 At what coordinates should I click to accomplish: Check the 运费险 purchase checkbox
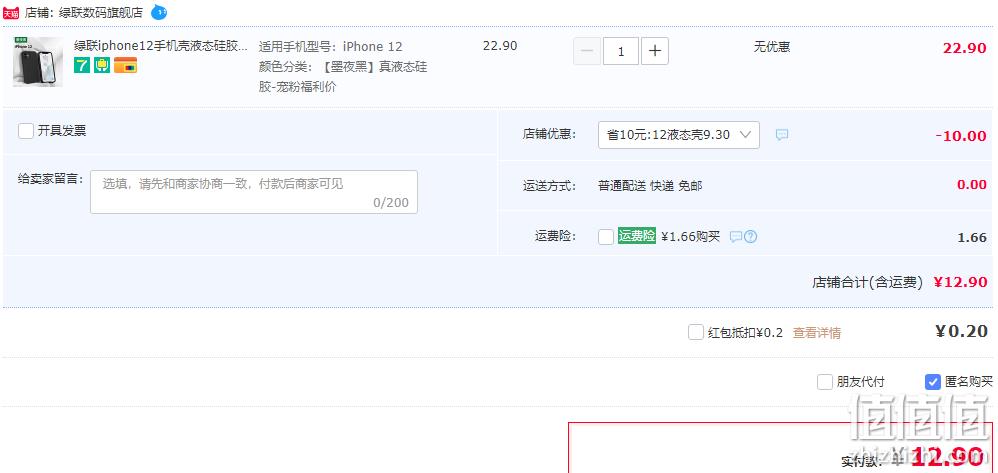pyautogui.click(x=606, y=237)
